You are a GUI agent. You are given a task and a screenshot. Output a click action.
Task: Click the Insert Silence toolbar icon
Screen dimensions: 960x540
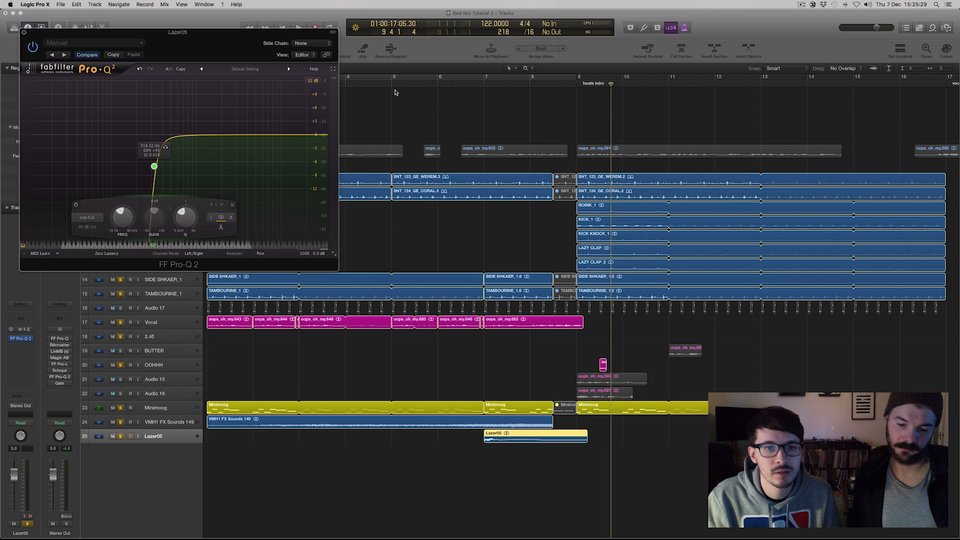[x=748, y=50]
